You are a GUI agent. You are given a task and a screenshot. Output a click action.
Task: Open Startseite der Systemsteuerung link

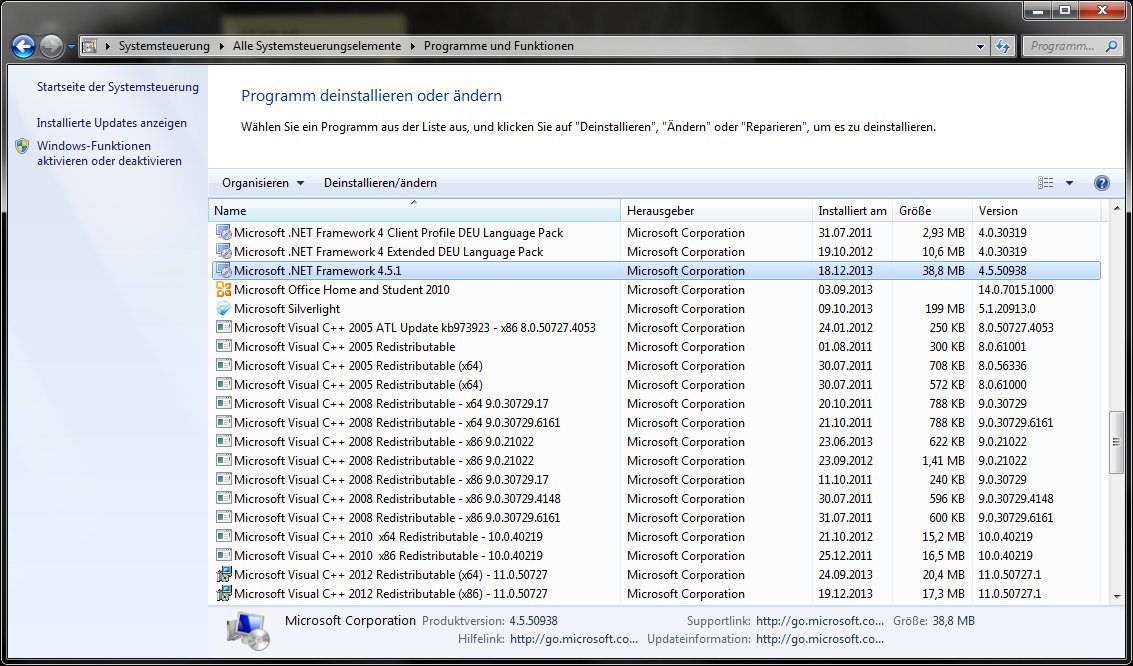[118, 87]
